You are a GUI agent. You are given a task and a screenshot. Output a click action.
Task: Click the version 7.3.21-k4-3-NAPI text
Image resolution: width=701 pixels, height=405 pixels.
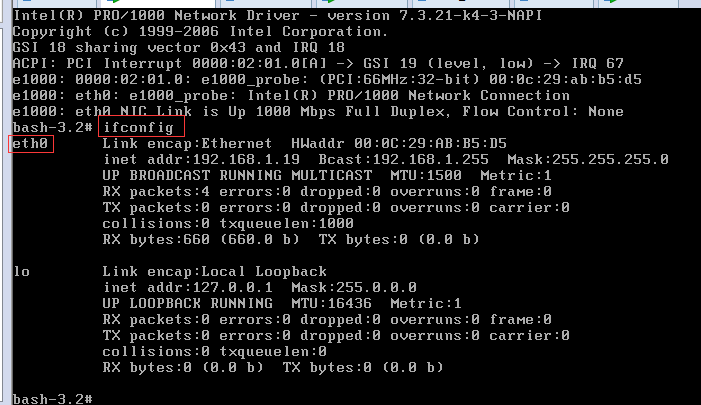[x=435, y=16]
